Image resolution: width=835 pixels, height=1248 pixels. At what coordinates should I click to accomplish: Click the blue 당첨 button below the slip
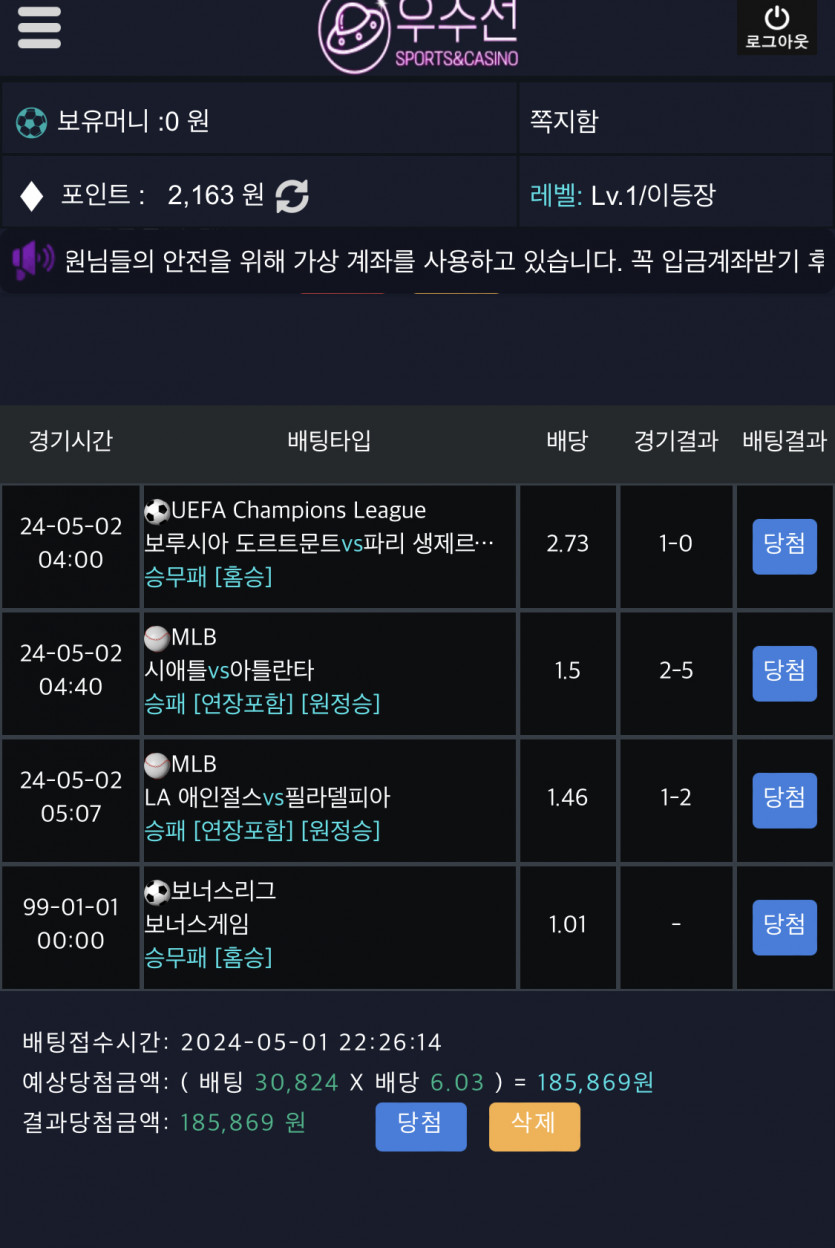421,1127
